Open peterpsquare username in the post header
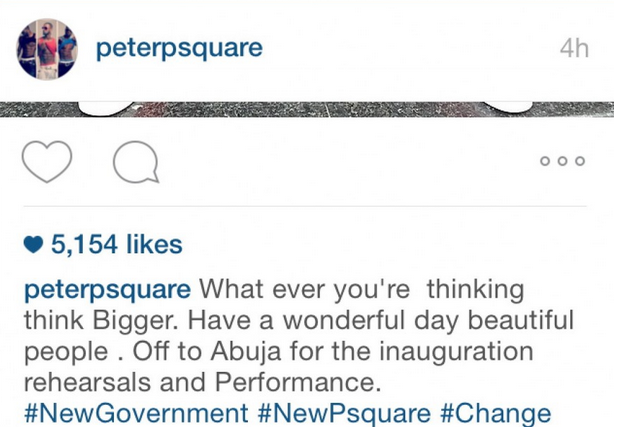Viewport: 623px width, 427px height. (179, 48)
